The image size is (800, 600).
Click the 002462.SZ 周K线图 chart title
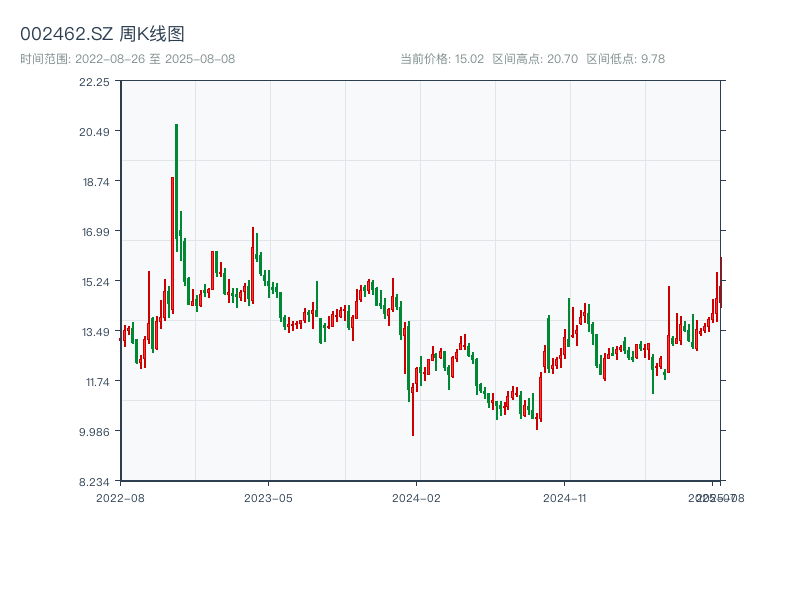coord(102,34)
